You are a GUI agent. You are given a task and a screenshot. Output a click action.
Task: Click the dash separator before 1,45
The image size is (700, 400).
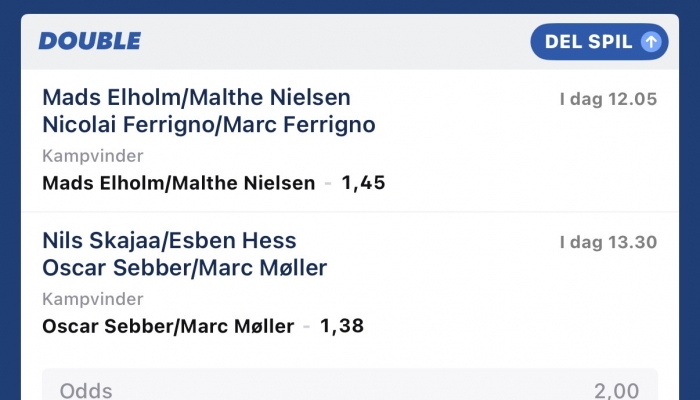[x=328, y=183]
